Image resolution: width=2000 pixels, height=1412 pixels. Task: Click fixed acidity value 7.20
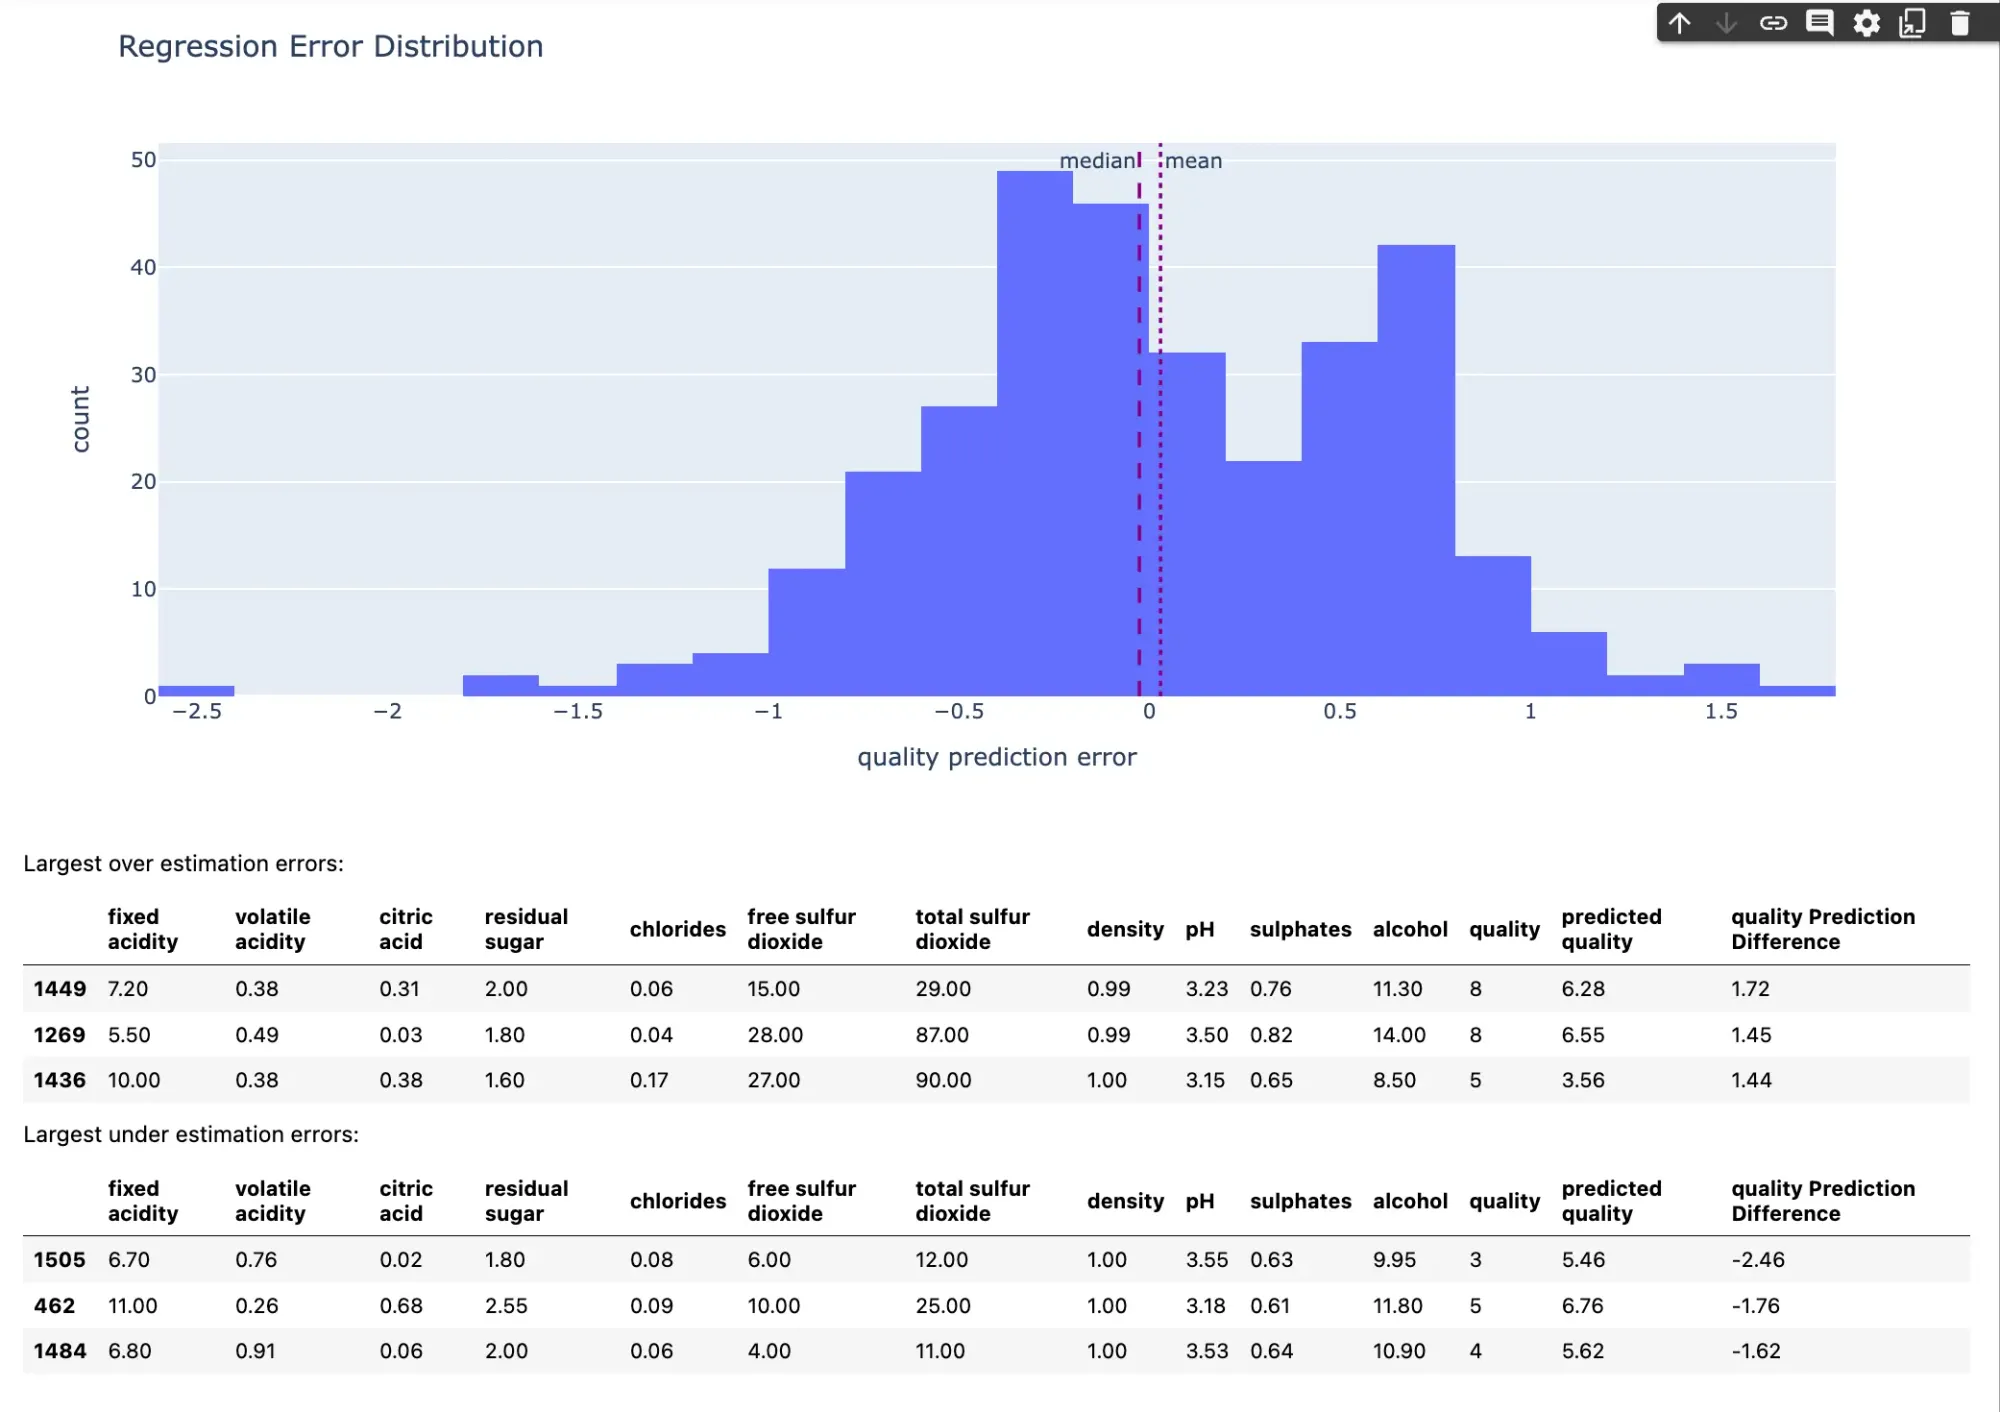128,988
